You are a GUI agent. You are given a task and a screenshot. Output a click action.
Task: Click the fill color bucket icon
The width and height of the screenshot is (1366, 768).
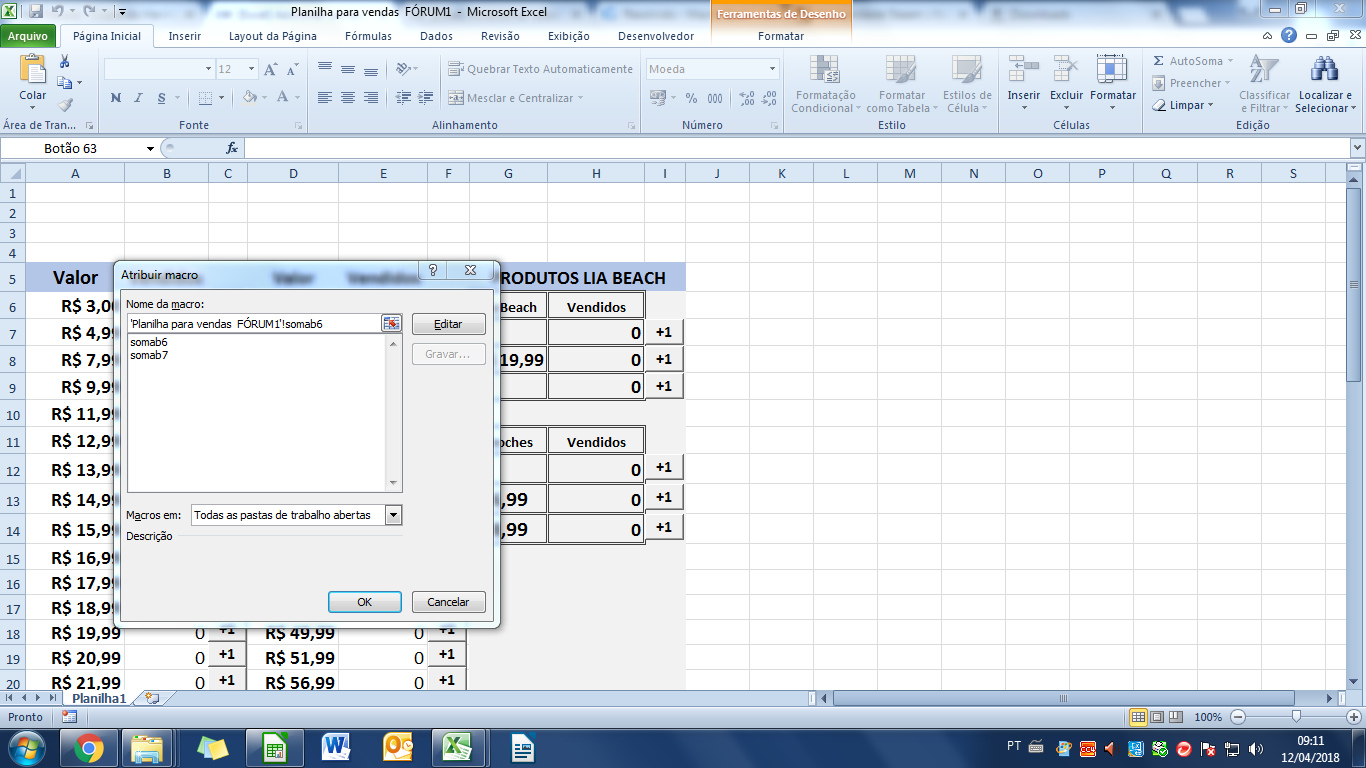tap(250, 98)
